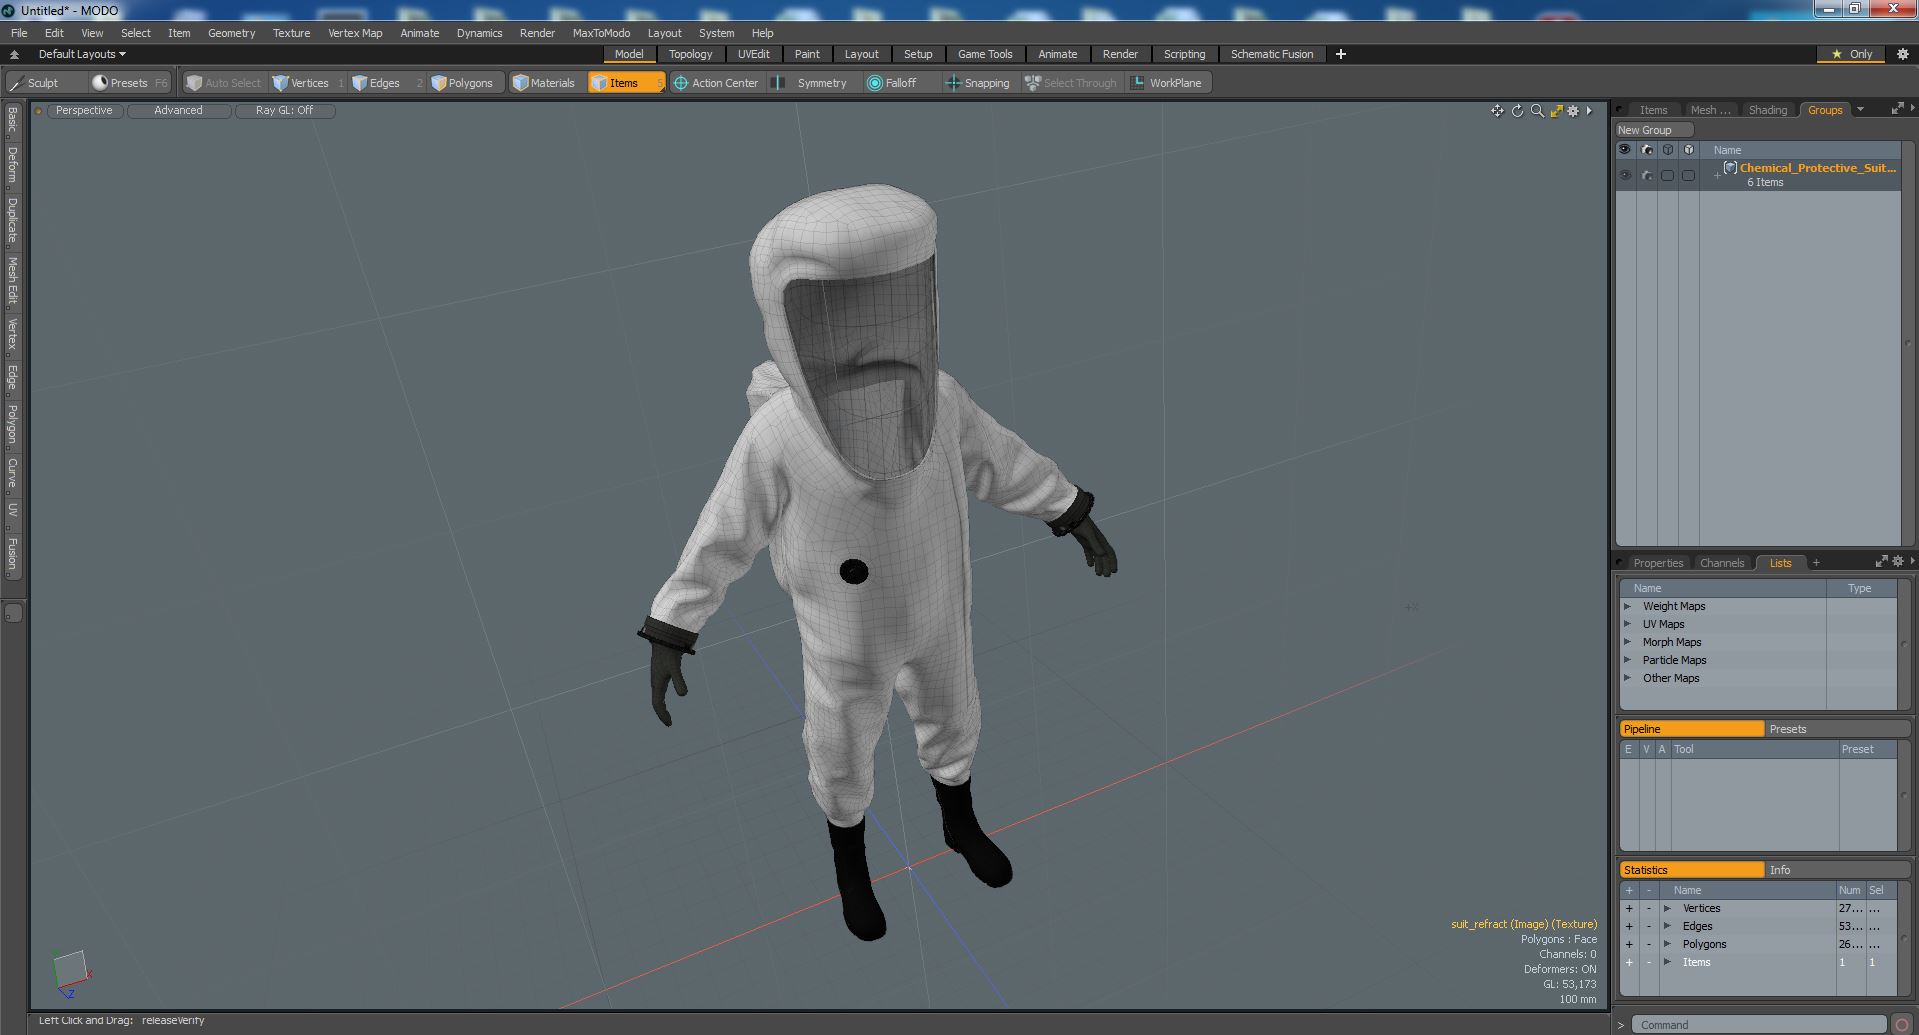The width and height of the screenshot is (1919, 1035).
Task: Maximize the Lists panel with arrows icon
Action: (x=1881, y=562)
